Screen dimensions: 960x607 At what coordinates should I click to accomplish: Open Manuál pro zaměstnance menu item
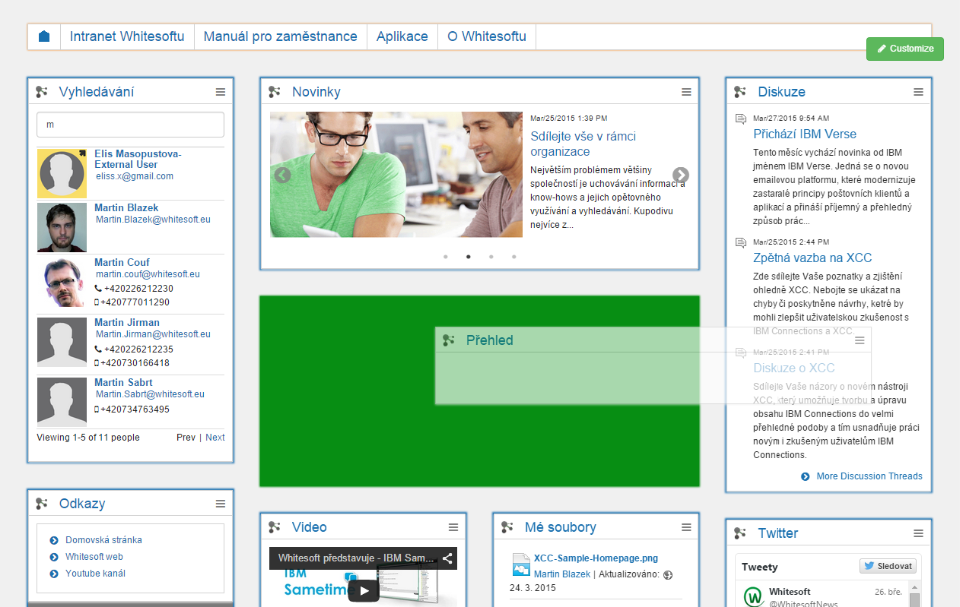tap(280, 37)
